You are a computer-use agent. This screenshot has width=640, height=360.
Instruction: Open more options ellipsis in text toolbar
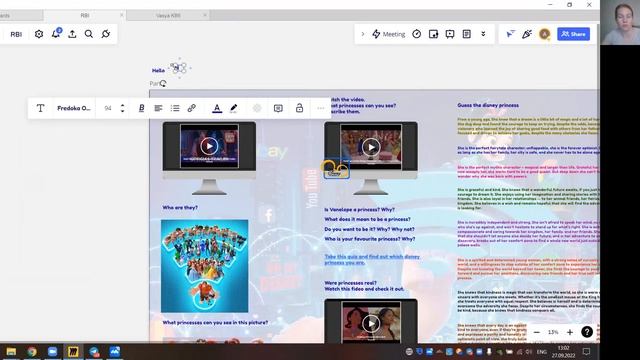click(320, 108)
